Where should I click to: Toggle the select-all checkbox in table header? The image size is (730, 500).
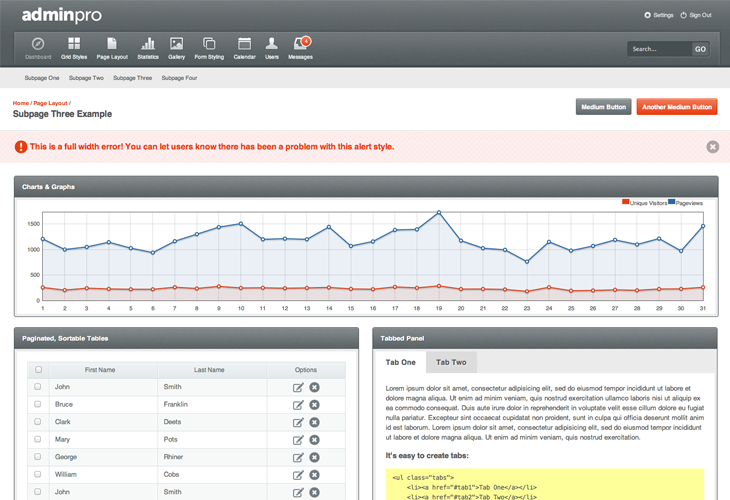[38, 370]
